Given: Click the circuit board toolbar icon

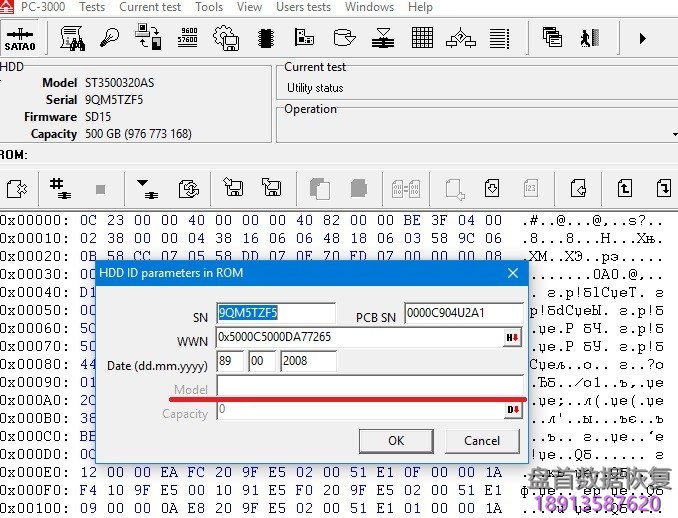Looking at the screenshot, I should (x=304, y=37).
